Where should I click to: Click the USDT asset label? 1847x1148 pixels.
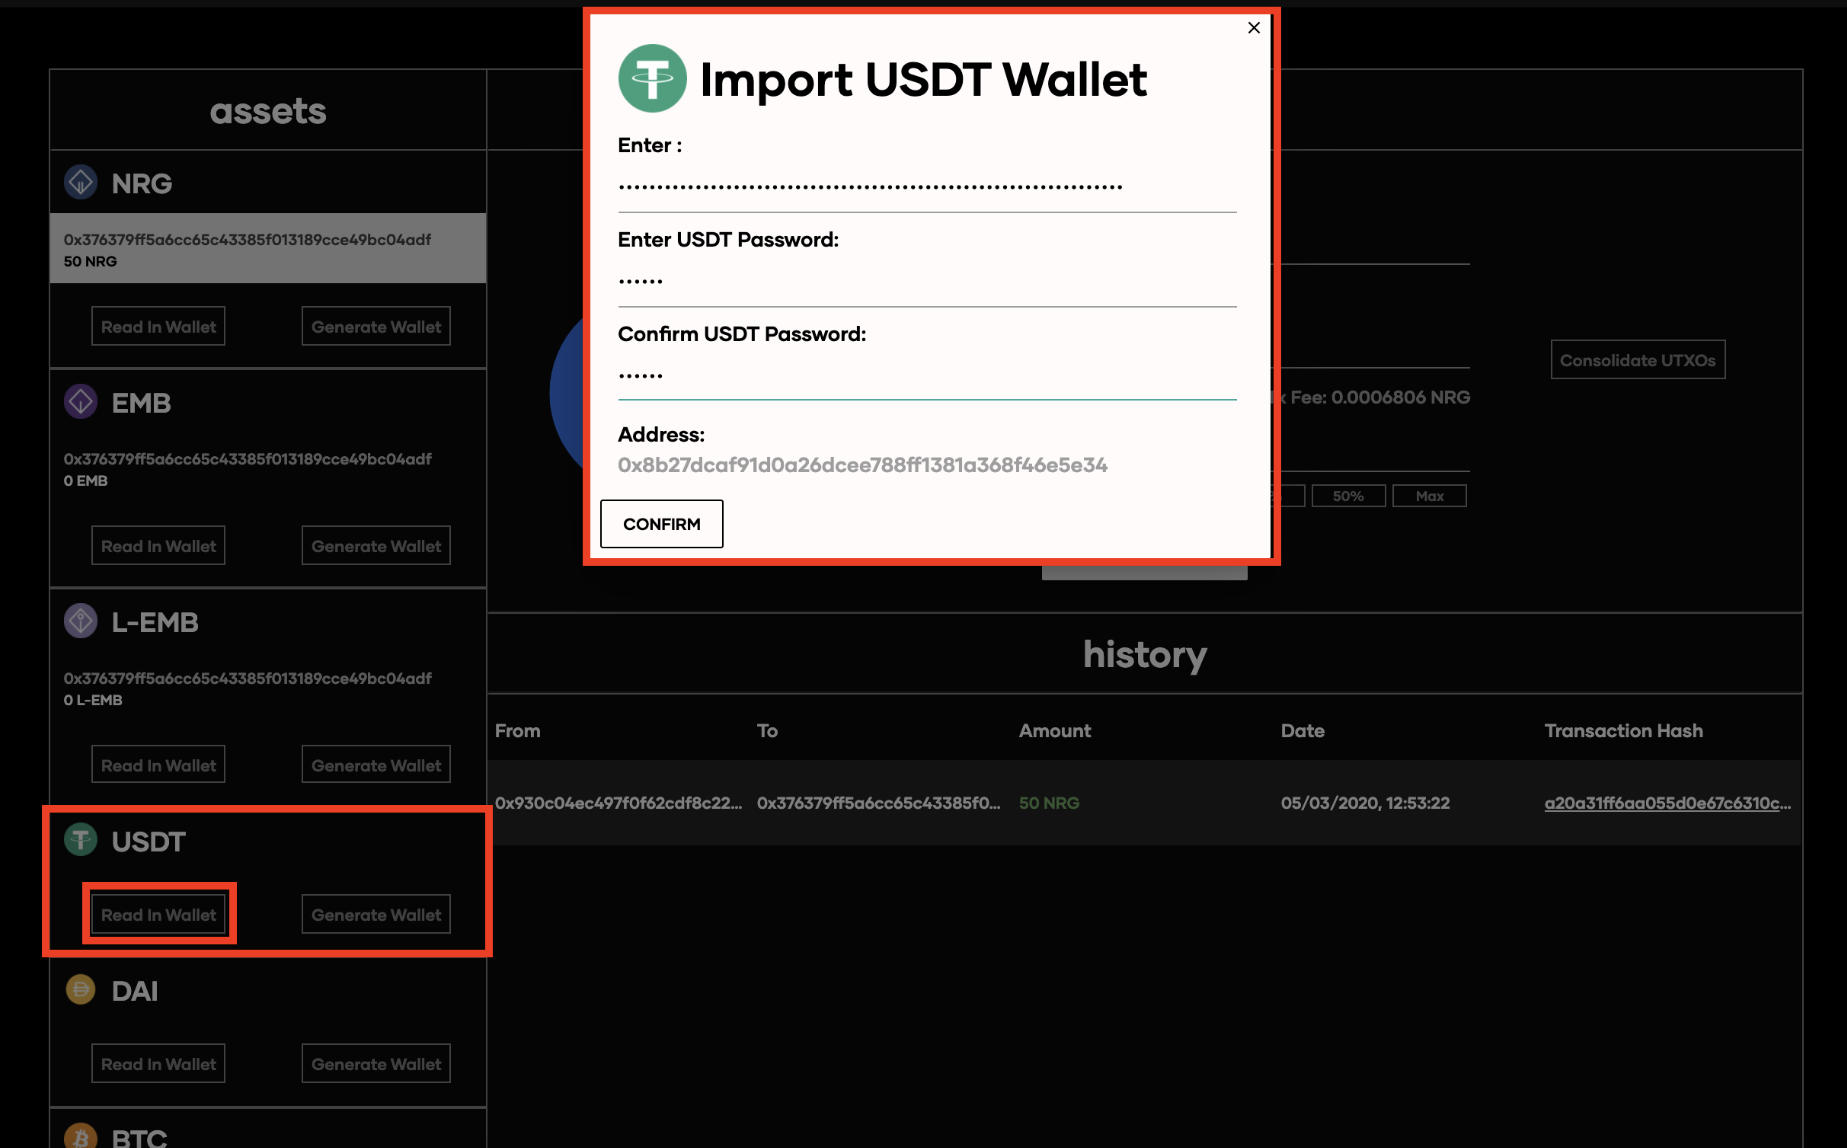[x=149, y=841]
